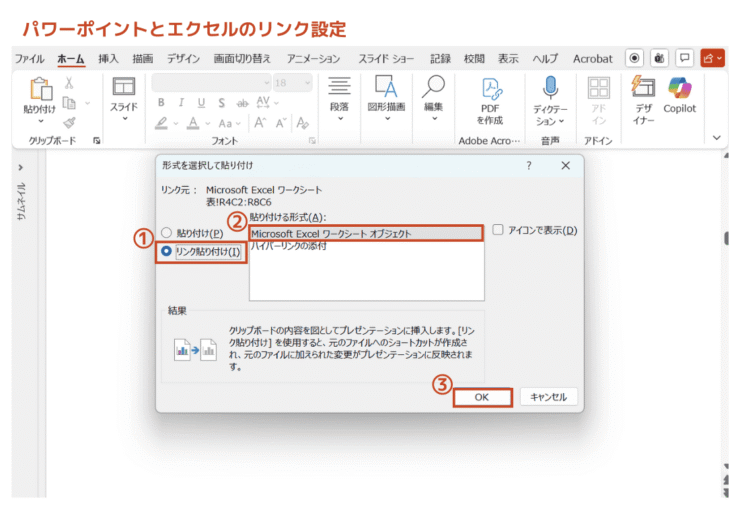The image size is (740, 505).
Task: Open the ファイル tab
Action: 29,59
